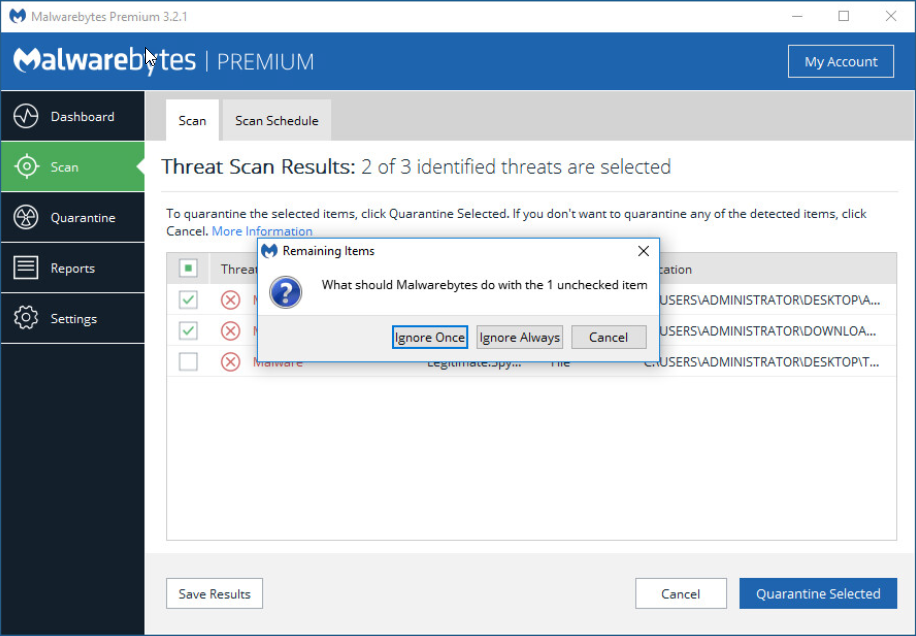
Task: Click the dialog question about 1 unchecked item
Action: [x=484, y=285]
